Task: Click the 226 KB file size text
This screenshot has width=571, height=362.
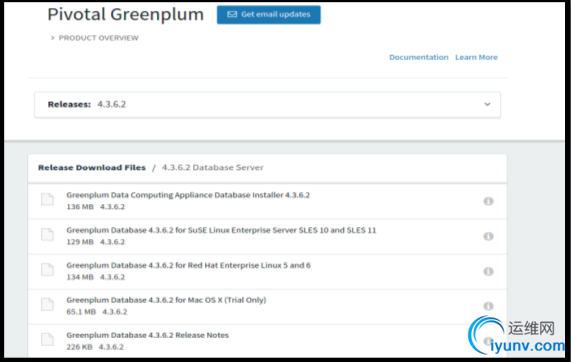Action: pos(79,347)
